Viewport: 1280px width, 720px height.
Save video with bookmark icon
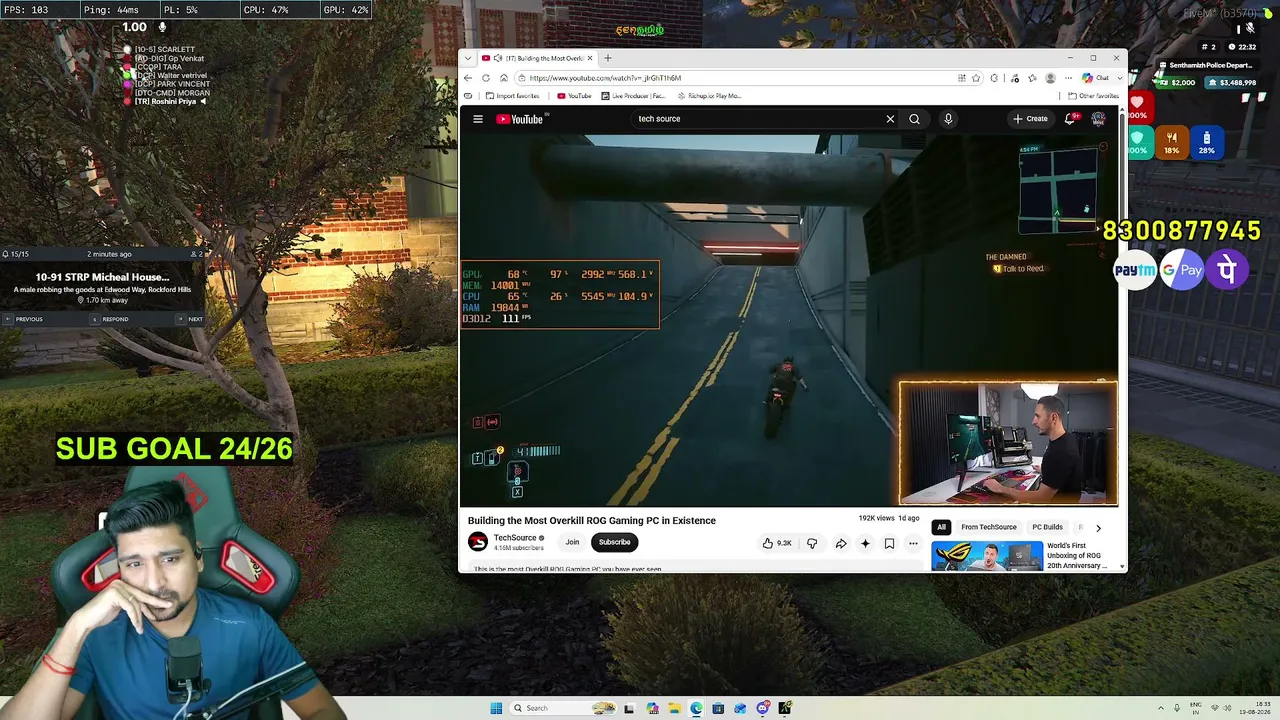[889, 543]
